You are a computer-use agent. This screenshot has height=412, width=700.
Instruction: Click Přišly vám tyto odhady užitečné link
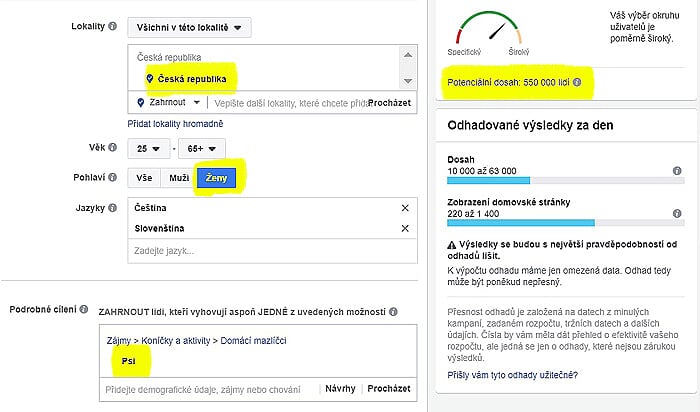click(x=512, y=375)
